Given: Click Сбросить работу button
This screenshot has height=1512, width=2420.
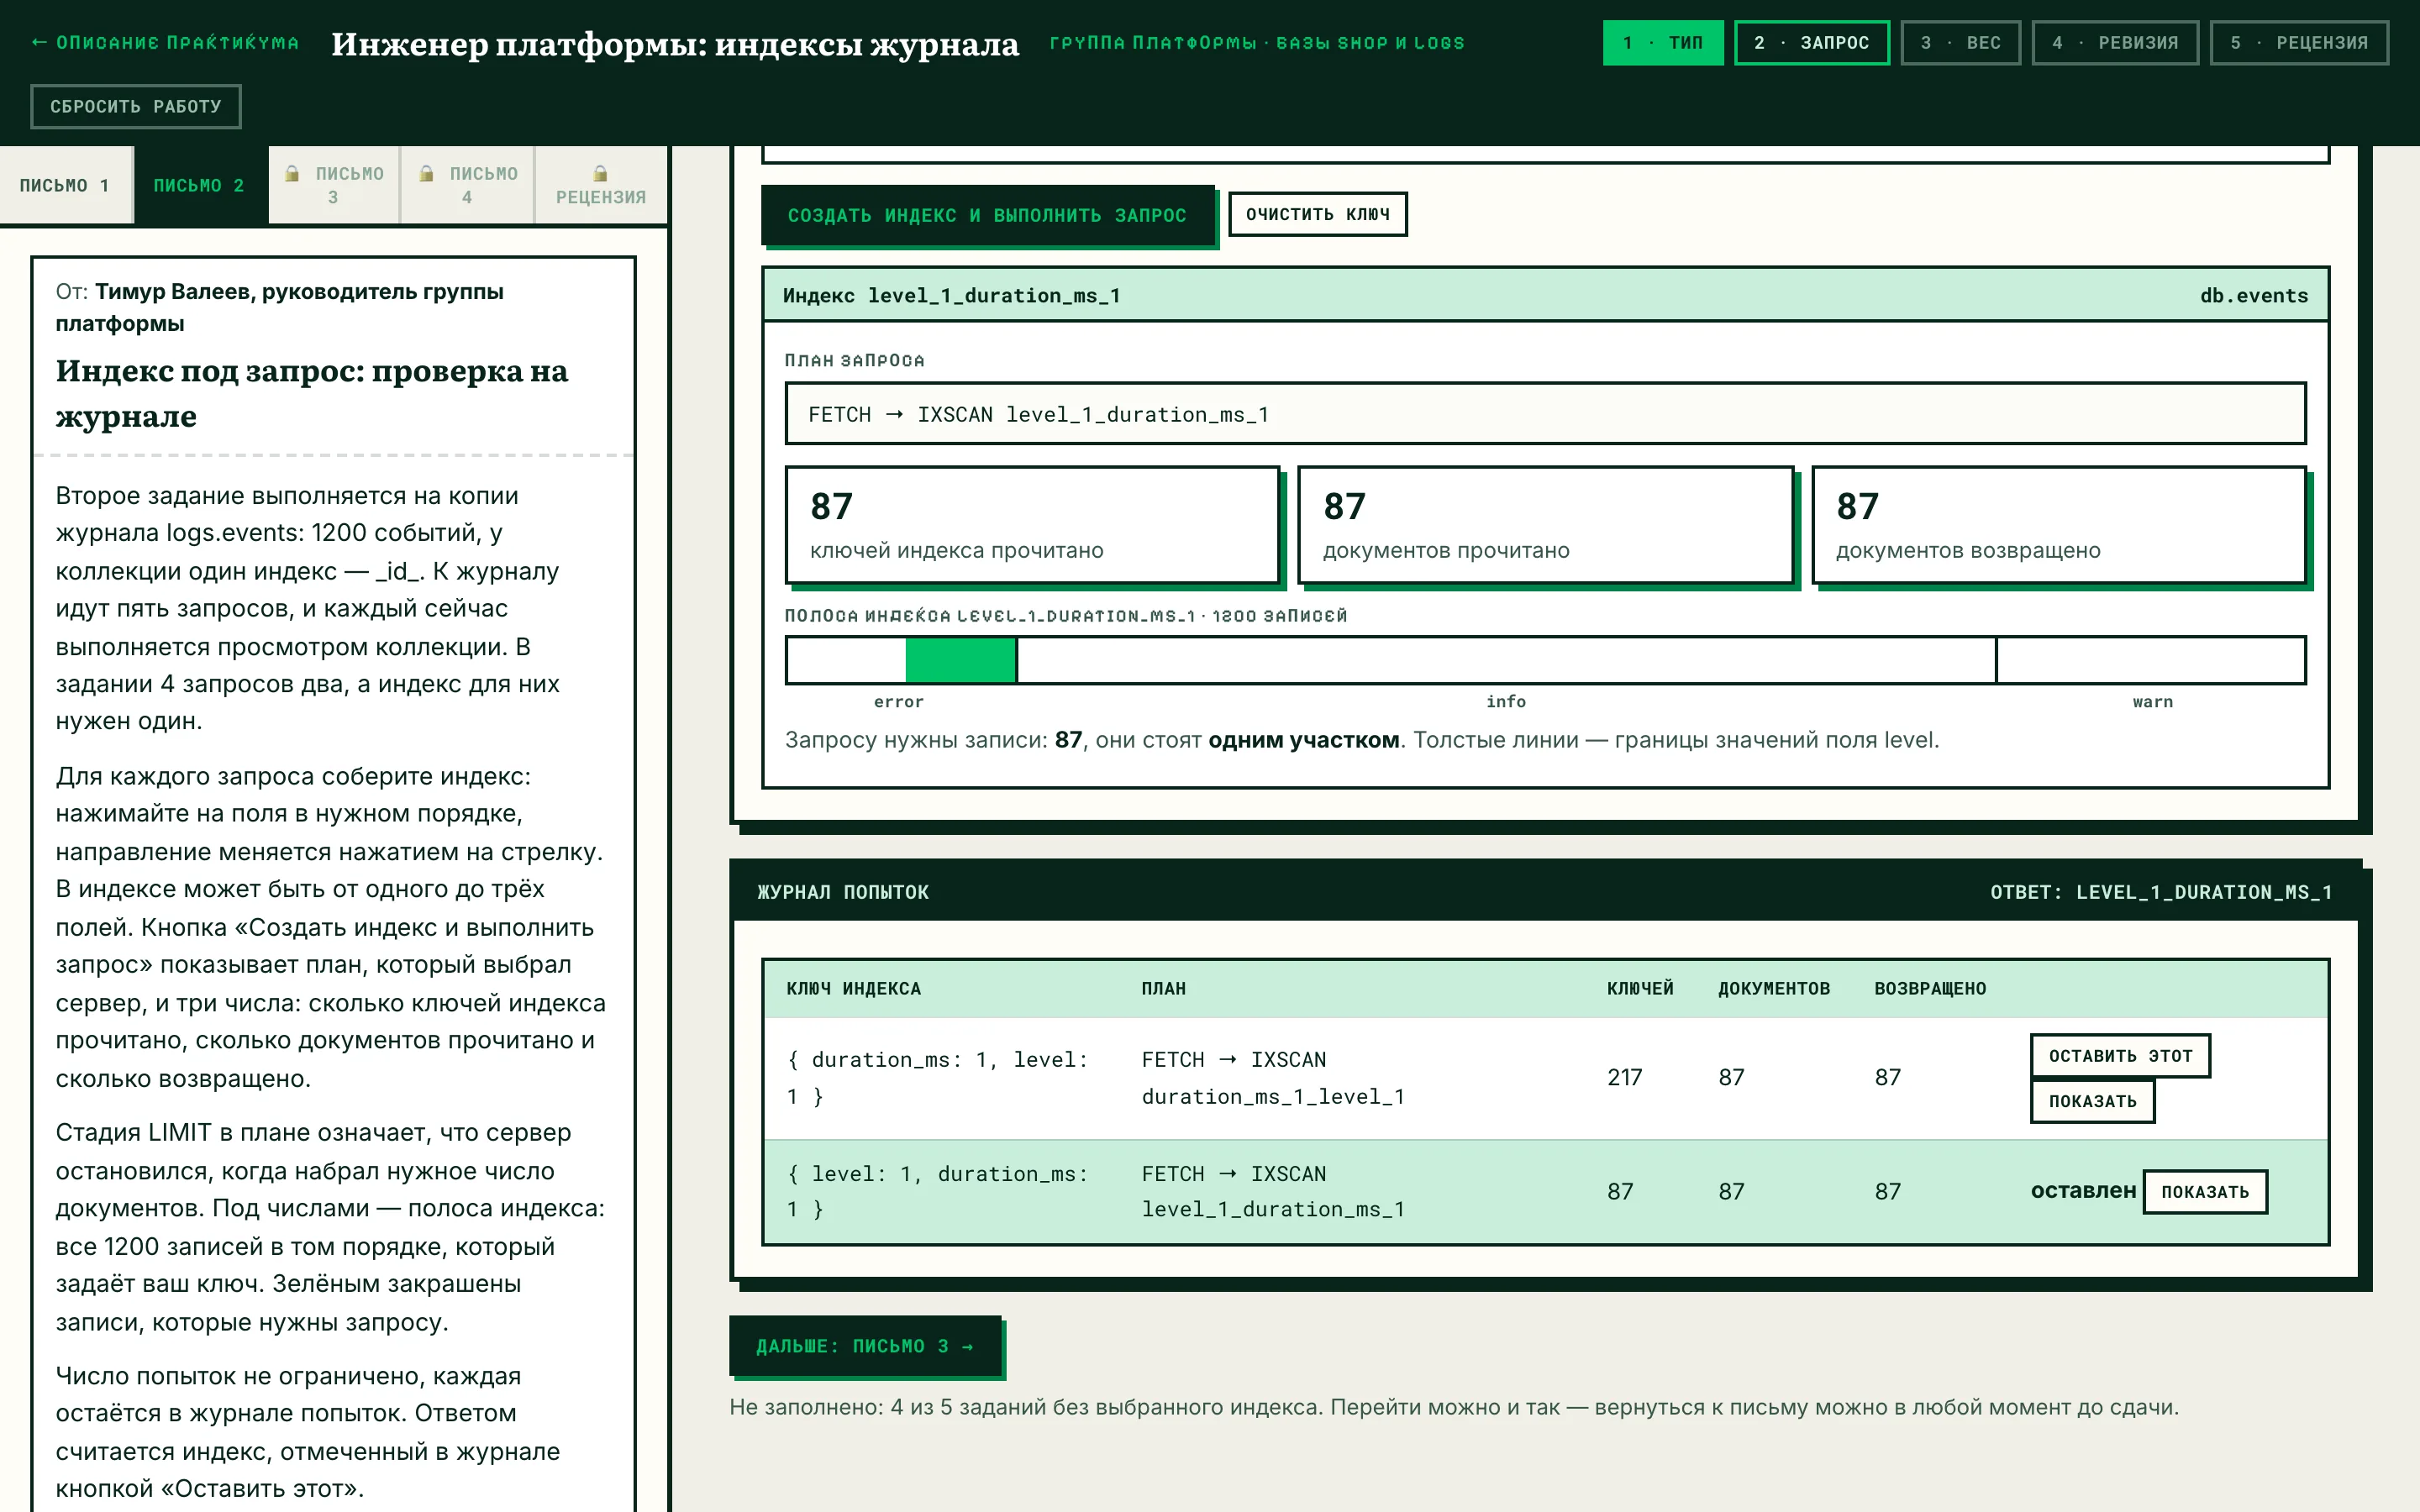Looking at the screenshot, I should tap(136, 106).
